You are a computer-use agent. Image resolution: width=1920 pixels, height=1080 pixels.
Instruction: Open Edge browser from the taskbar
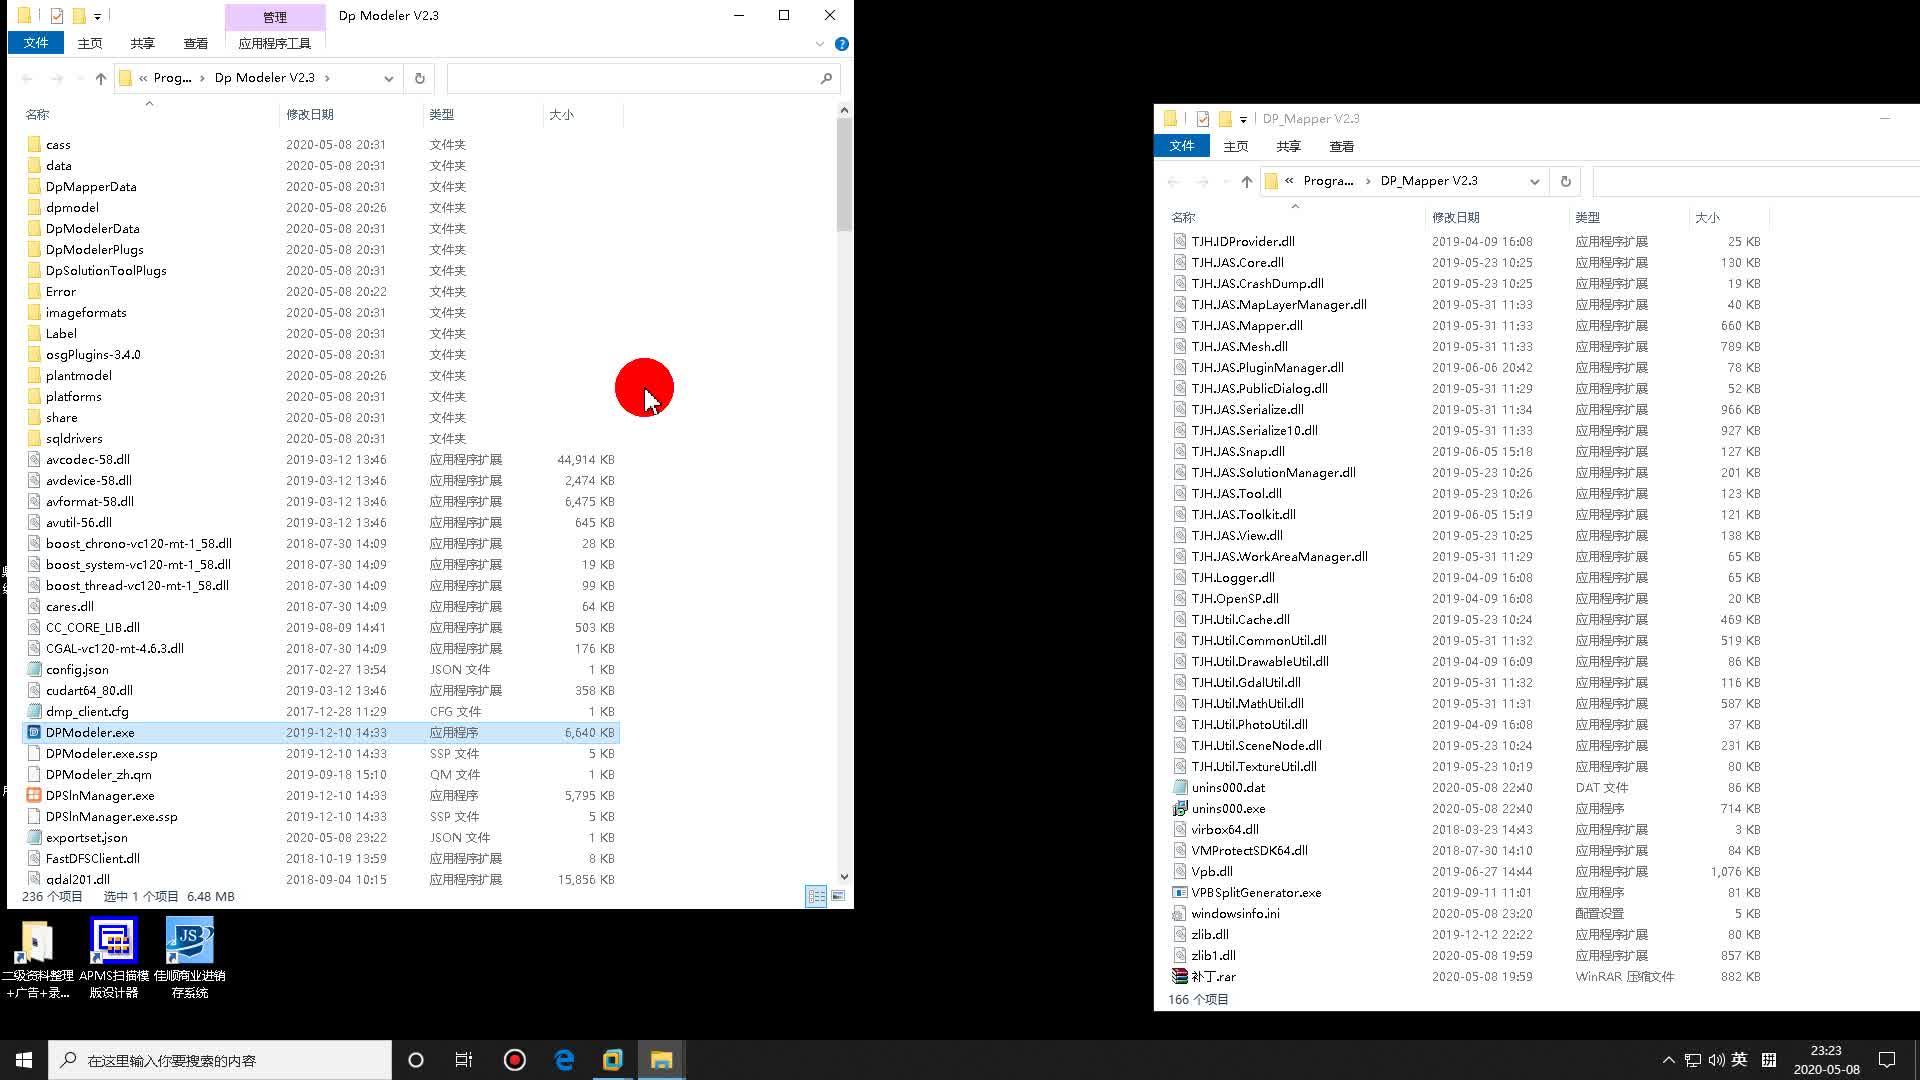[564, 1060]
